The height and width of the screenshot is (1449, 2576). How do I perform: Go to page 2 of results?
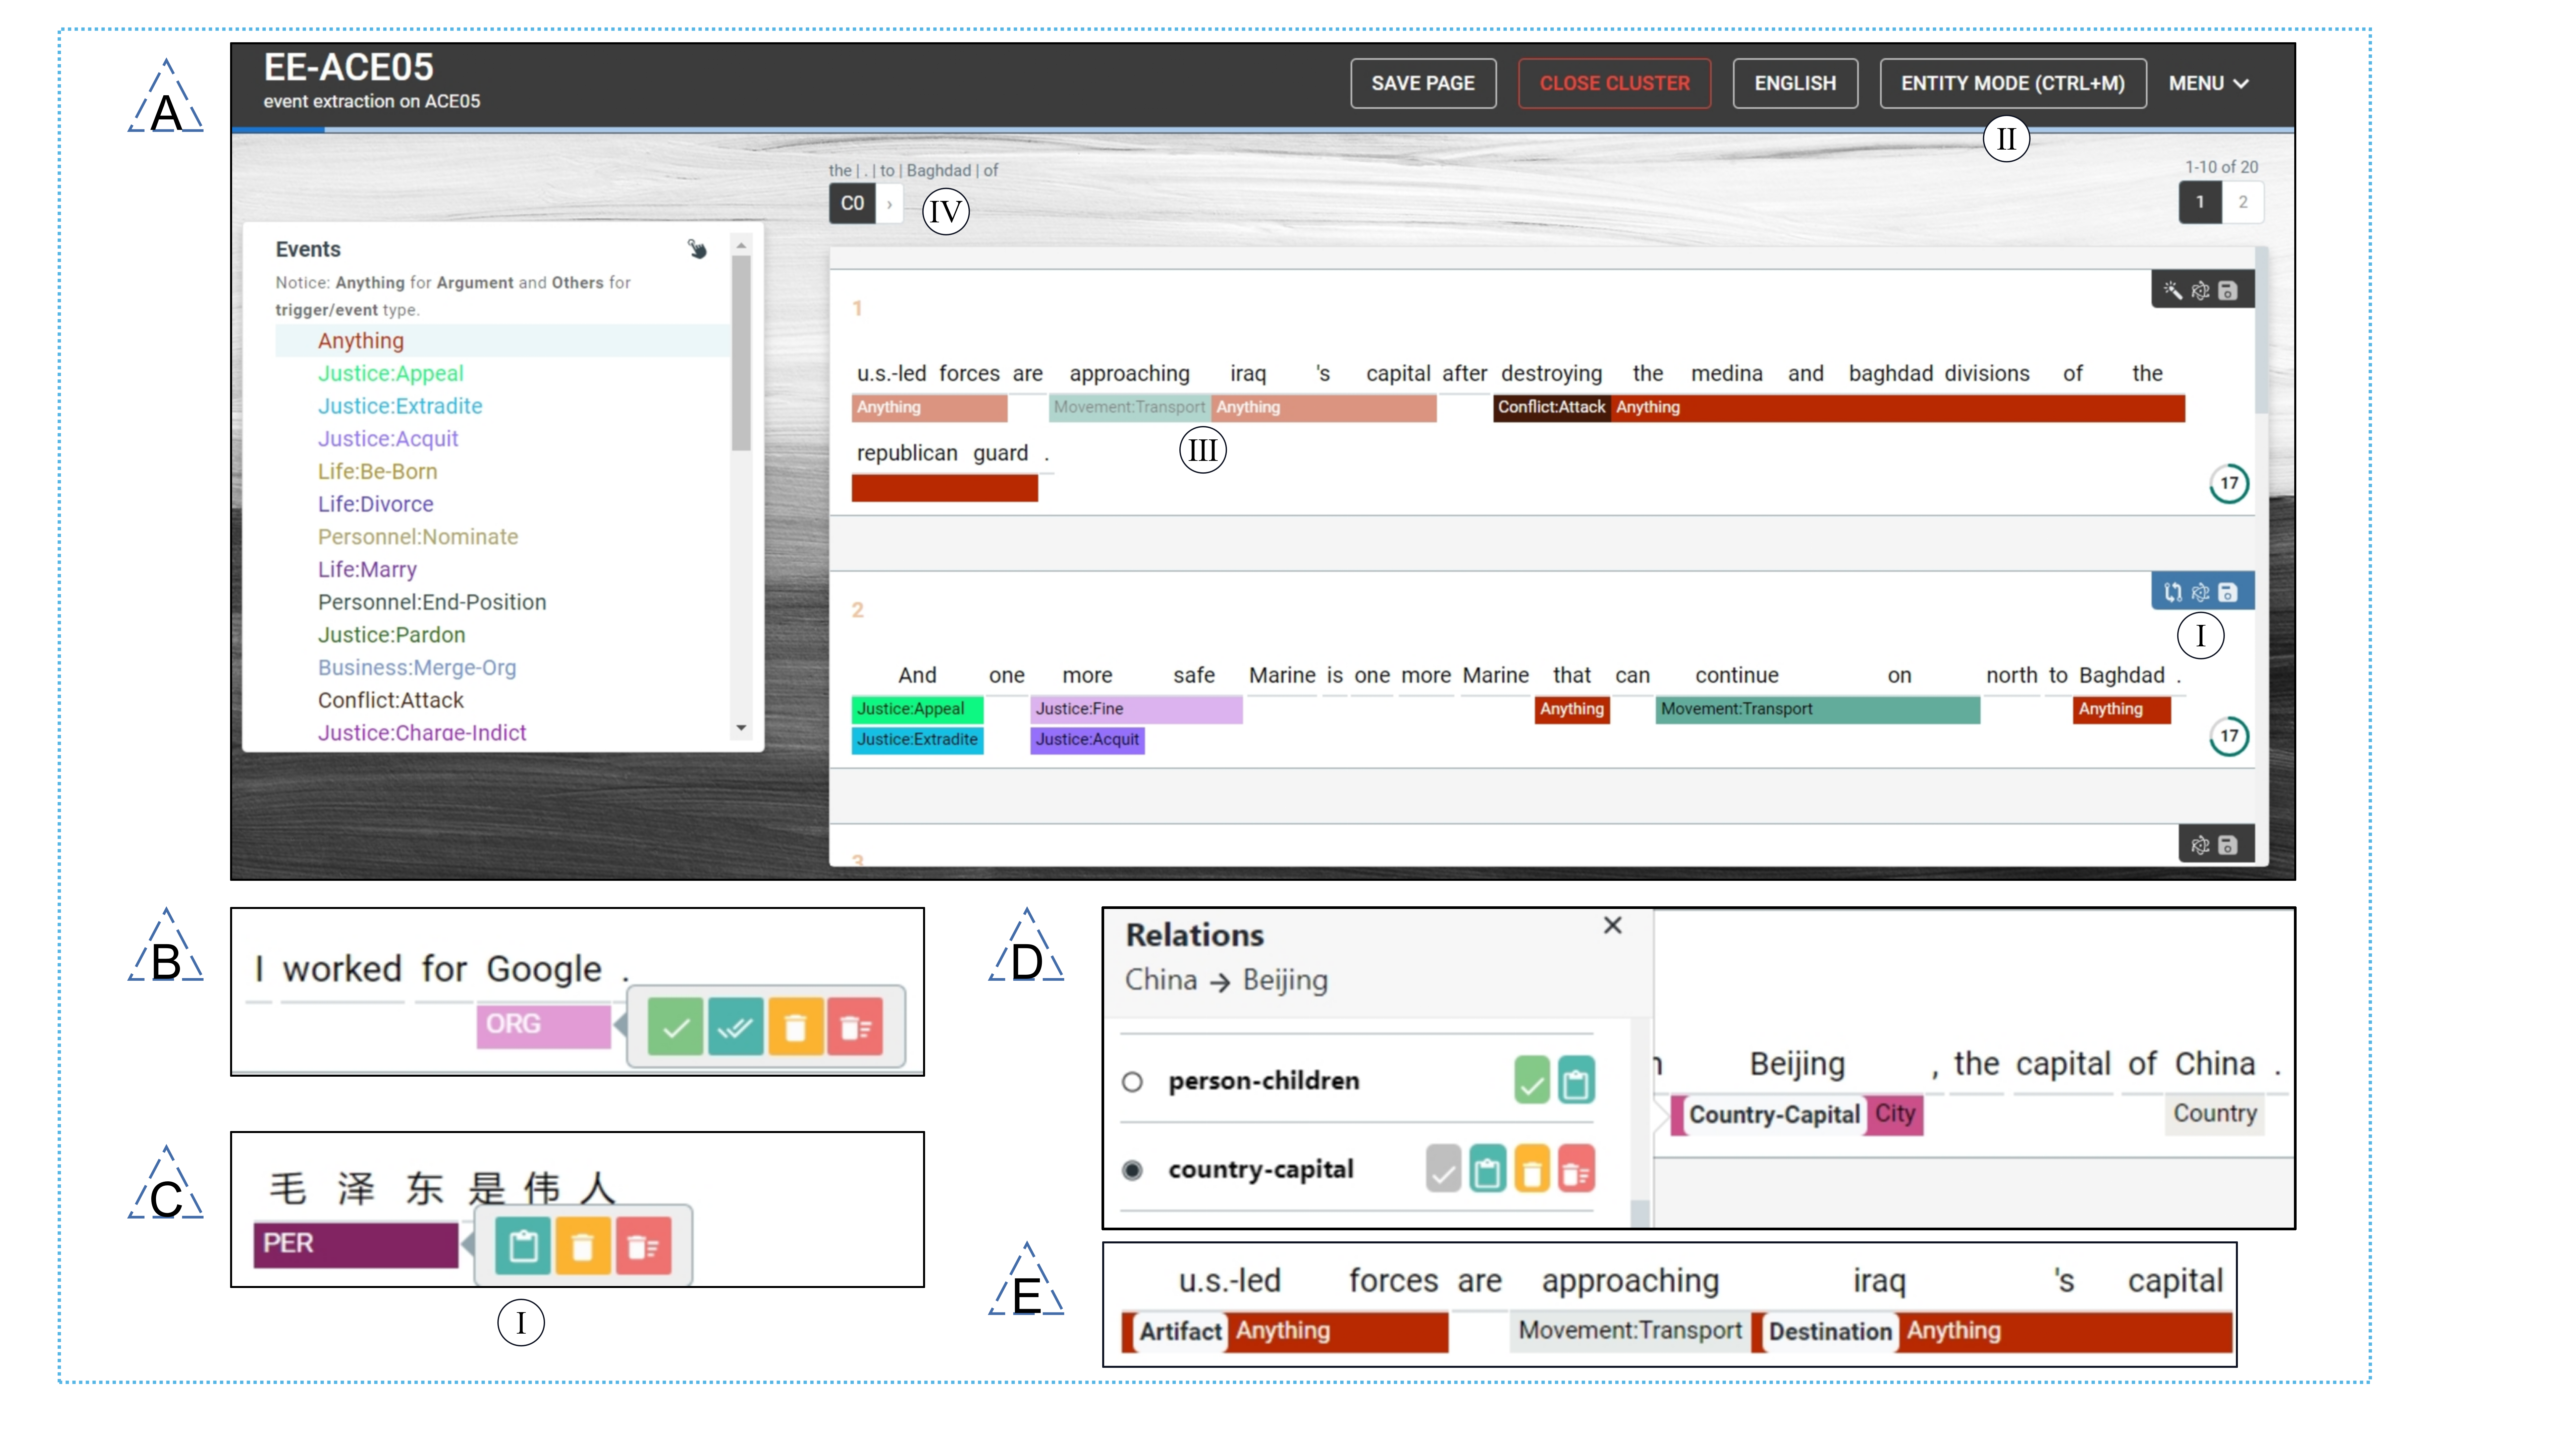click(x=2243, y=202)
